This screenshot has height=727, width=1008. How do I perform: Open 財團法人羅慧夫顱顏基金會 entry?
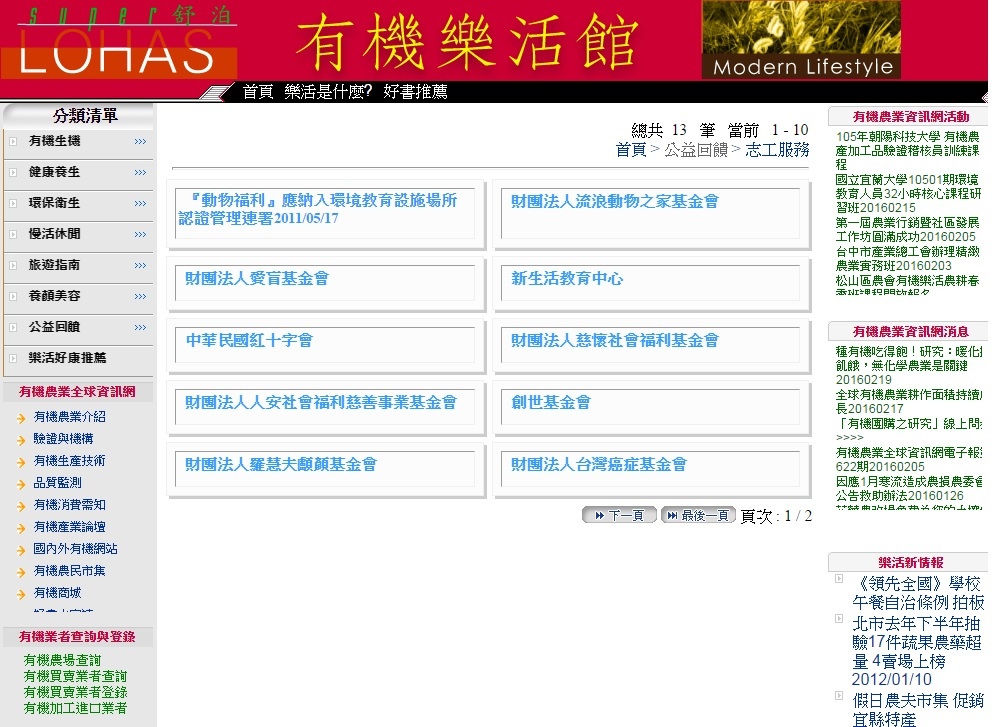280,464
